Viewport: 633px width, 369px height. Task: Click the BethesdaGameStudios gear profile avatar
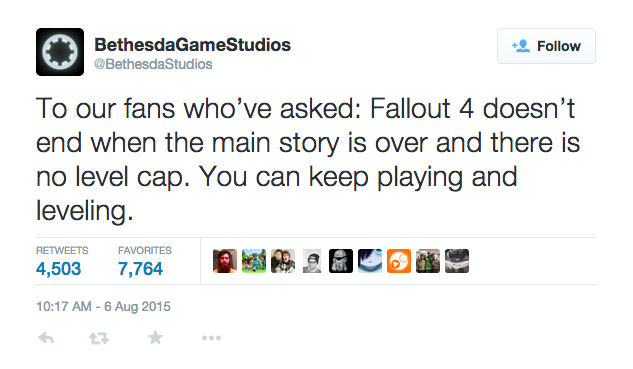pyautogui.click(x=60, y=52)
